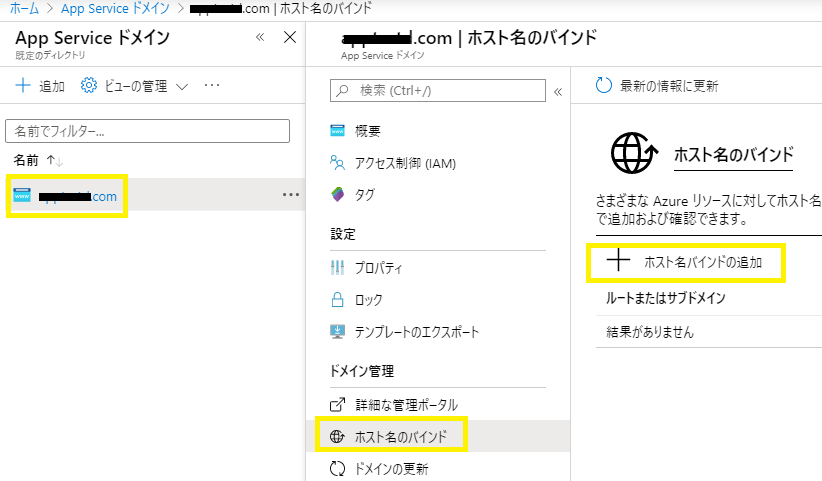Click the 追加 plus button

click(40, 85)
